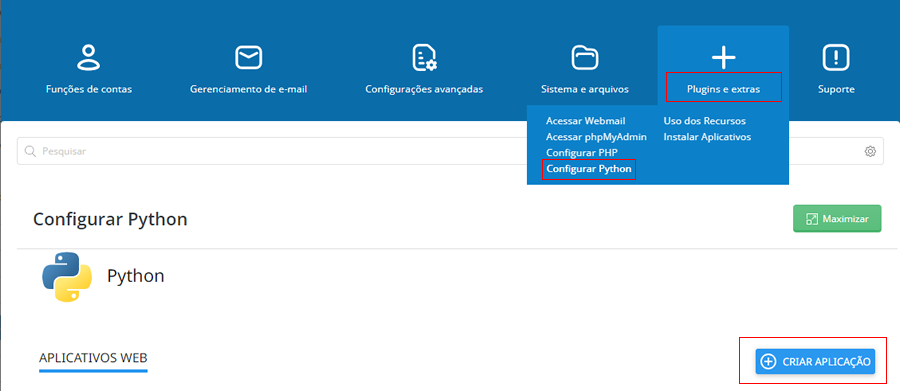
Task: Click the Python logo
Action: pos(67,276)
